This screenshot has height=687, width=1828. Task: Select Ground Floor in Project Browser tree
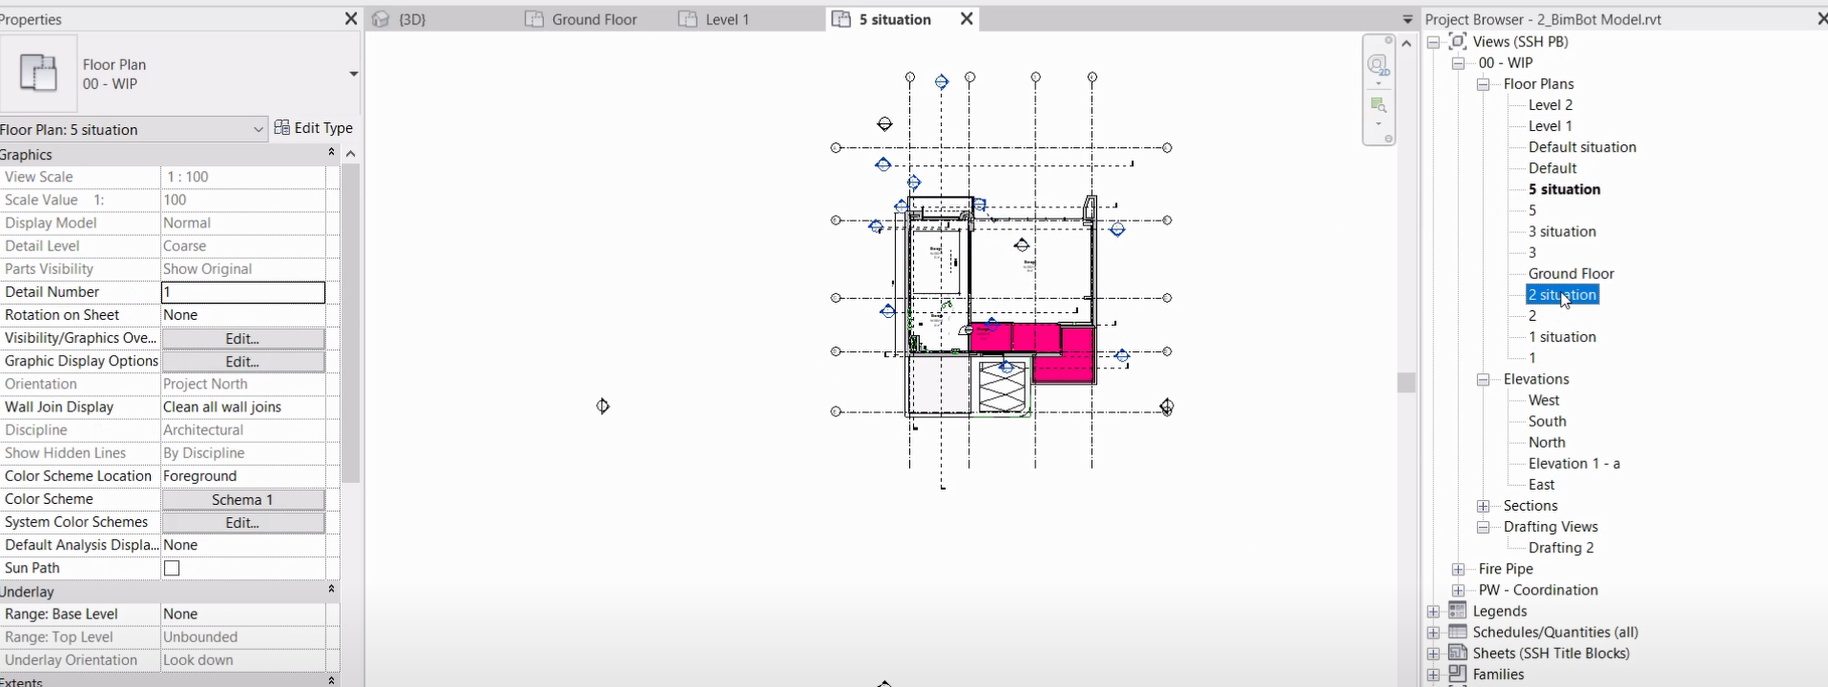pos(1571,274)
